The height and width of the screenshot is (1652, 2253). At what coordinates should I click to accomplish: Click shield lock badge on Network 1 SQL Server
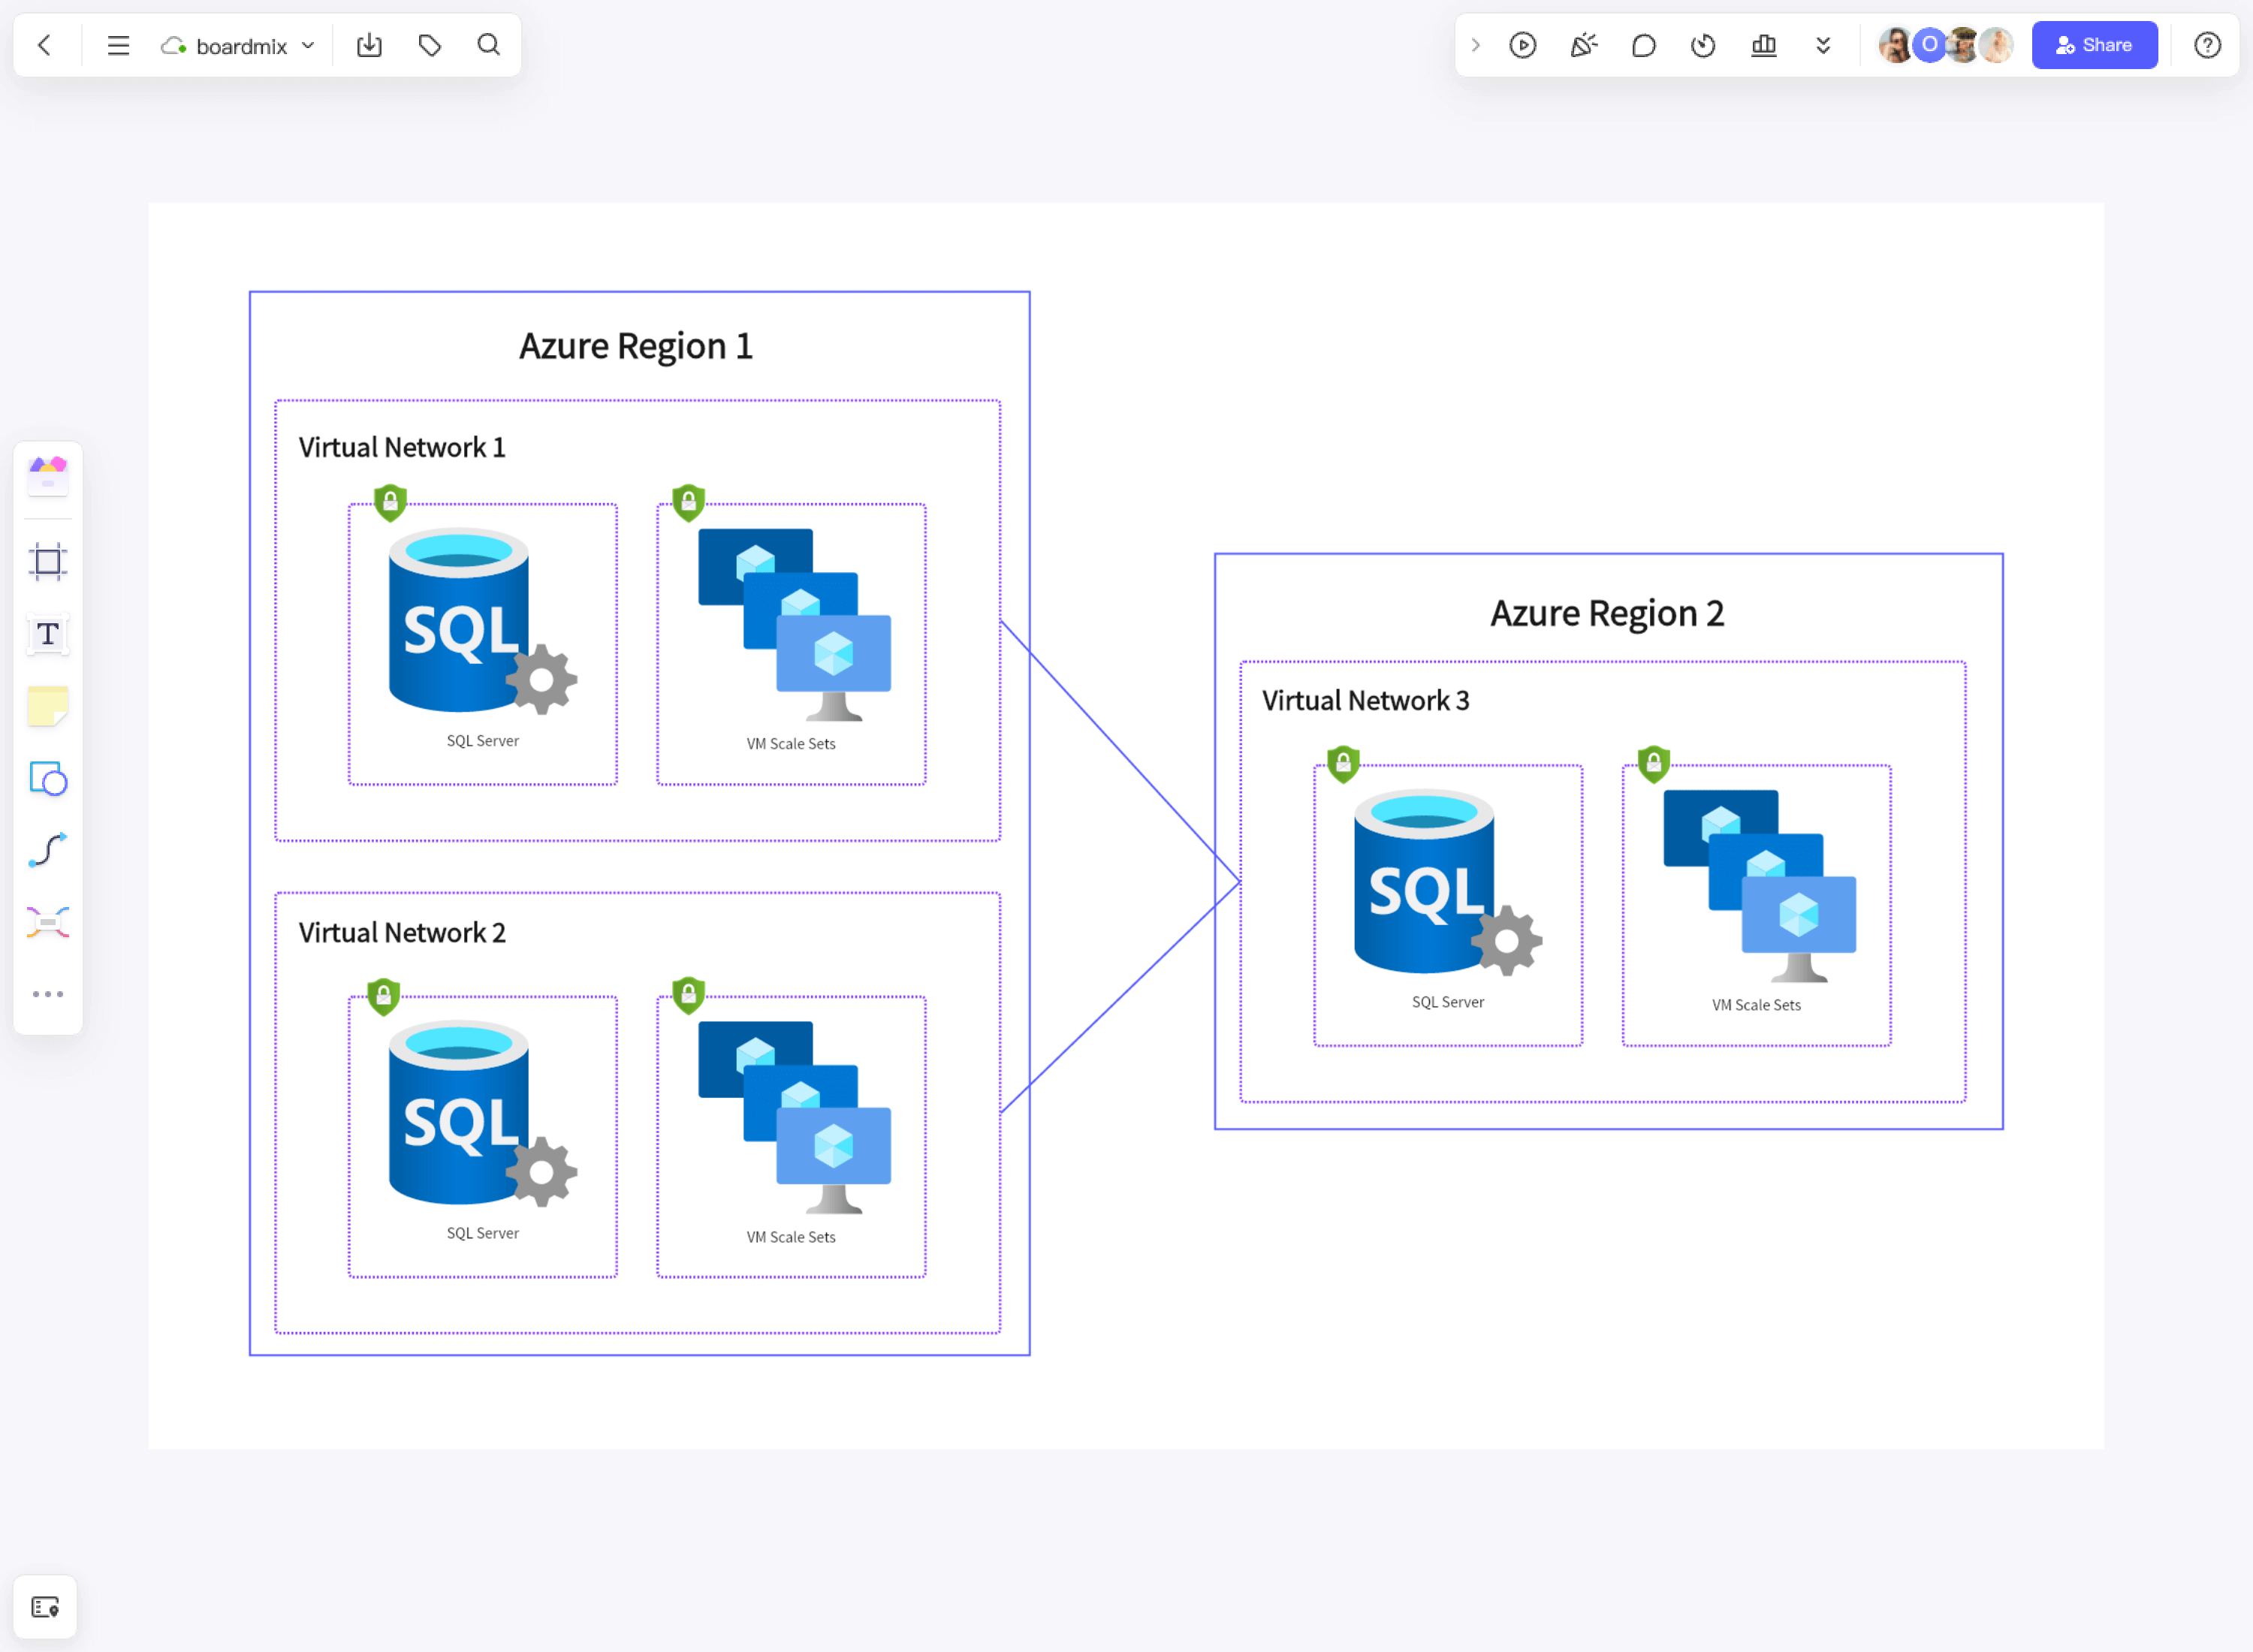point(390,502)
